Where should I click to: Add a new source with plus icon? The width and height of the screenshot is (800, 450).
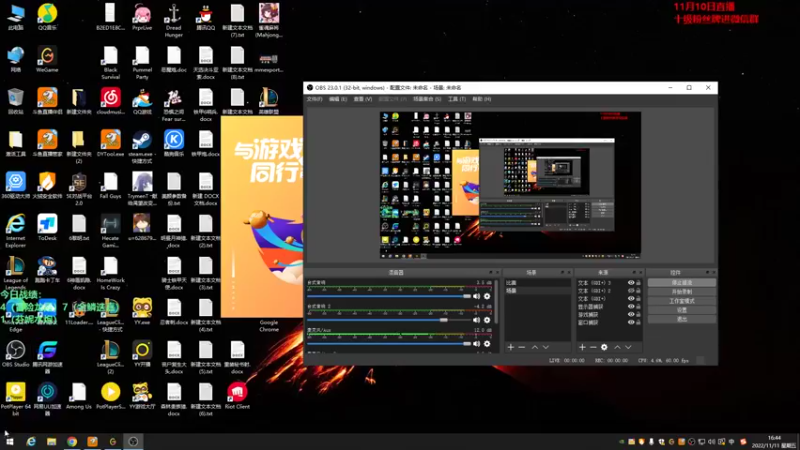click(x=582, y=347)
